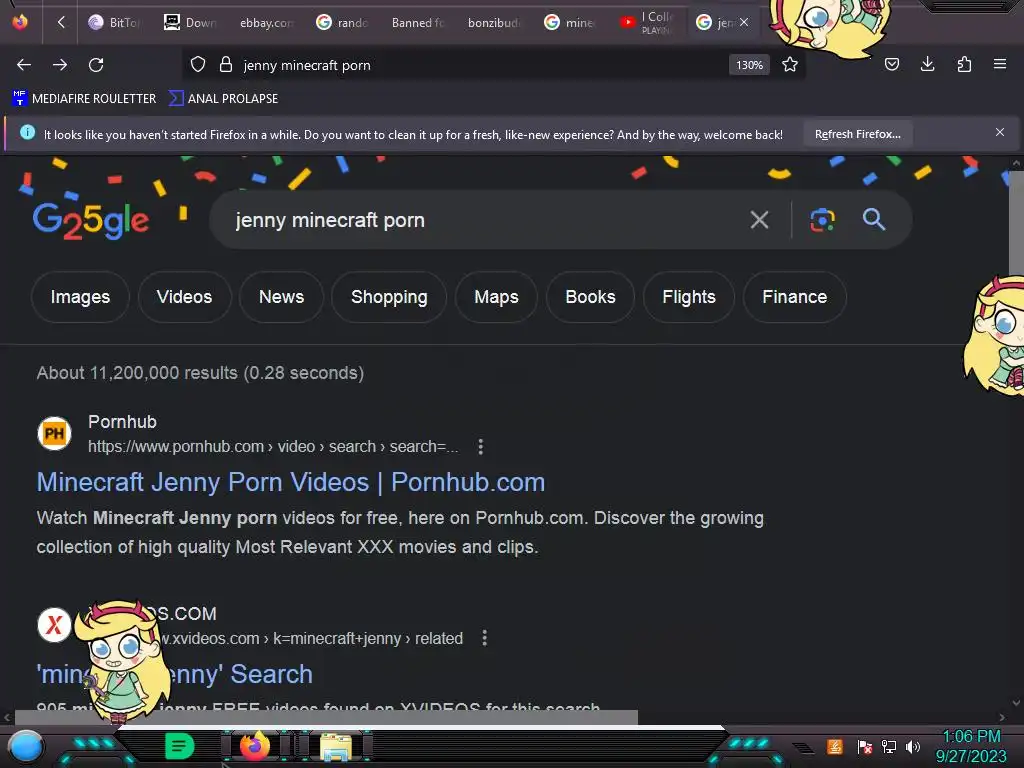Image resolution: width=1024 pixels, height=768 pixels.
Task: Click the Java update tray icon
Action: click(x=835, y=746)
